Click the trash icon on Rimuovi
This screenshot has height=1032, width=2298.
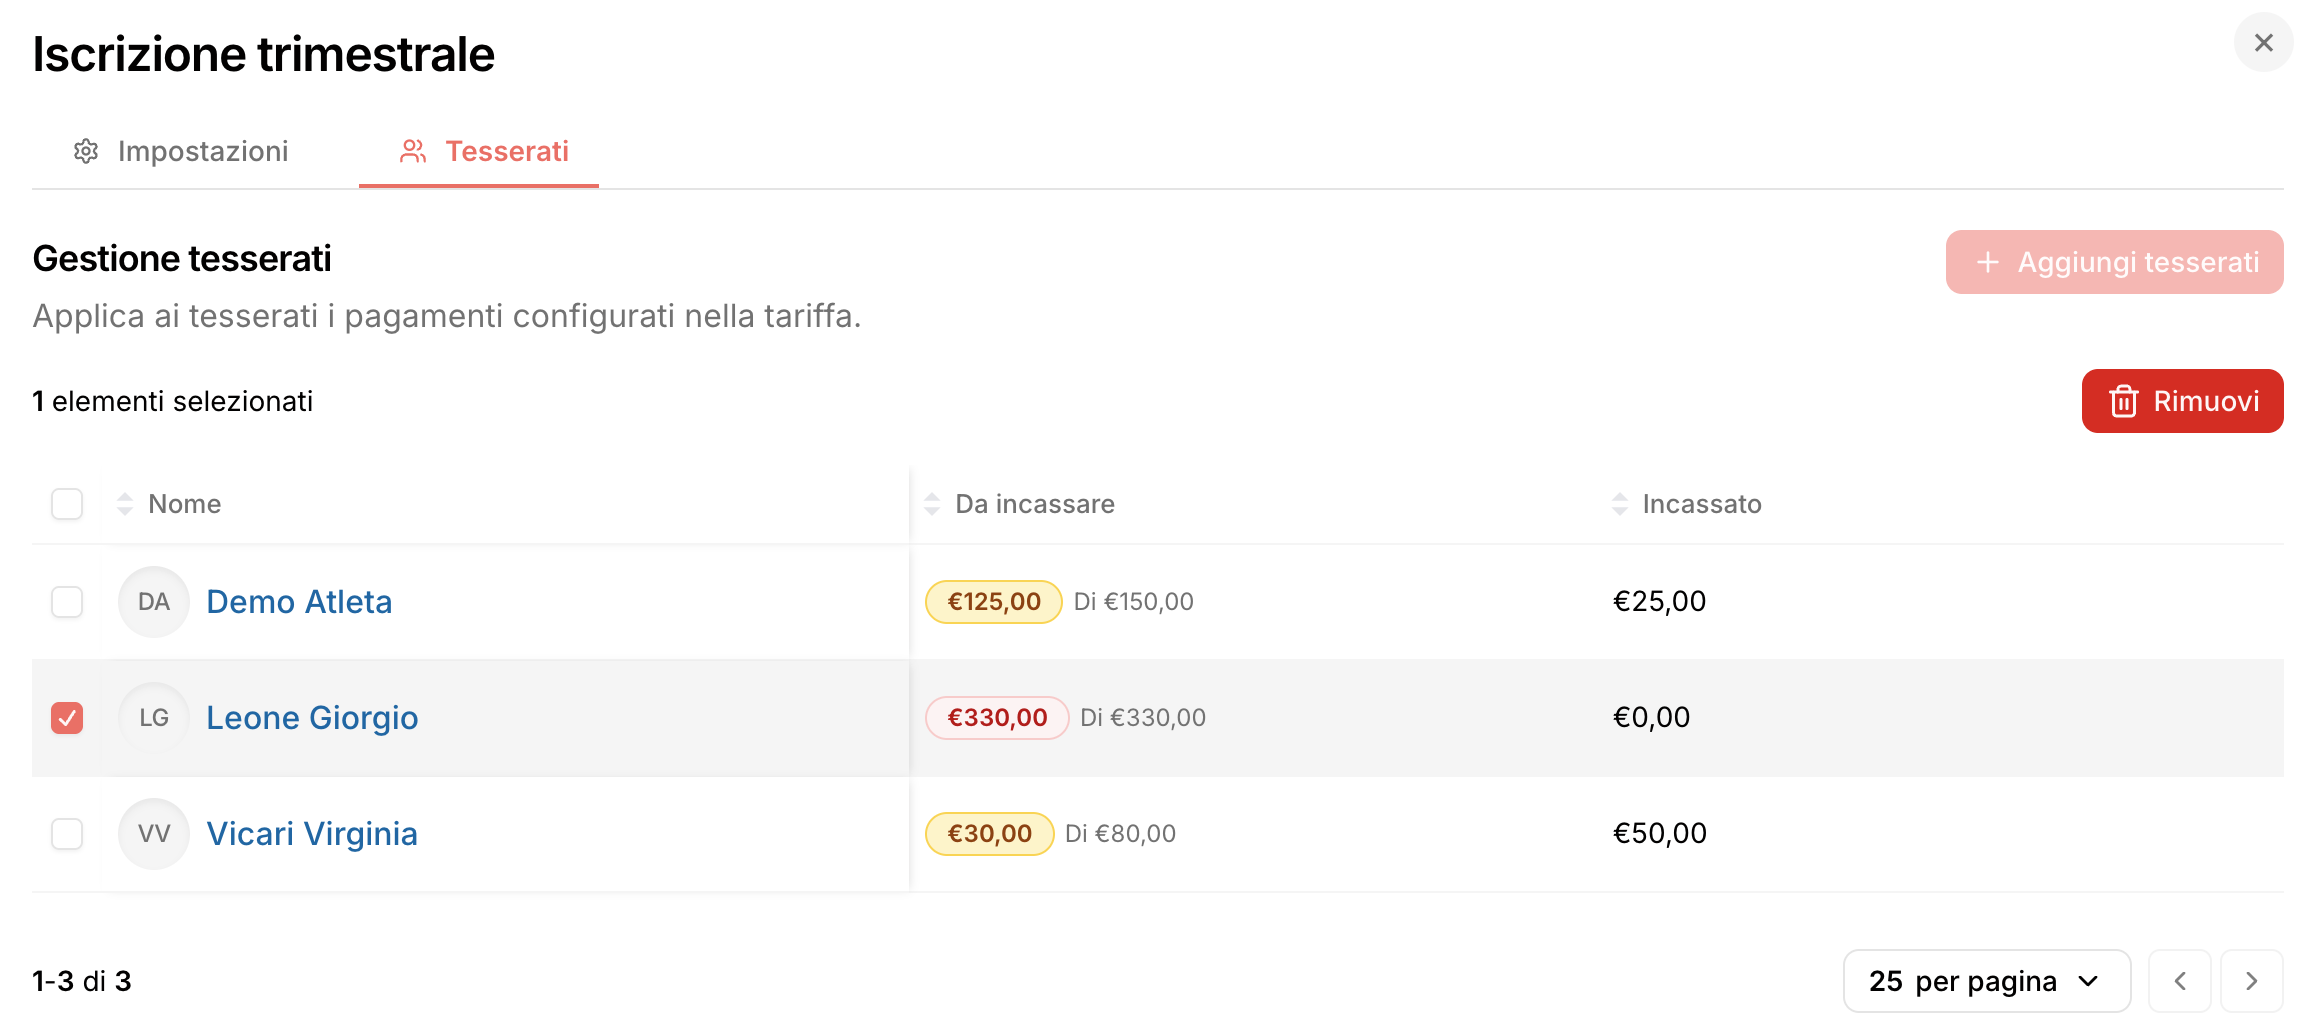[x=2123, y=401]
